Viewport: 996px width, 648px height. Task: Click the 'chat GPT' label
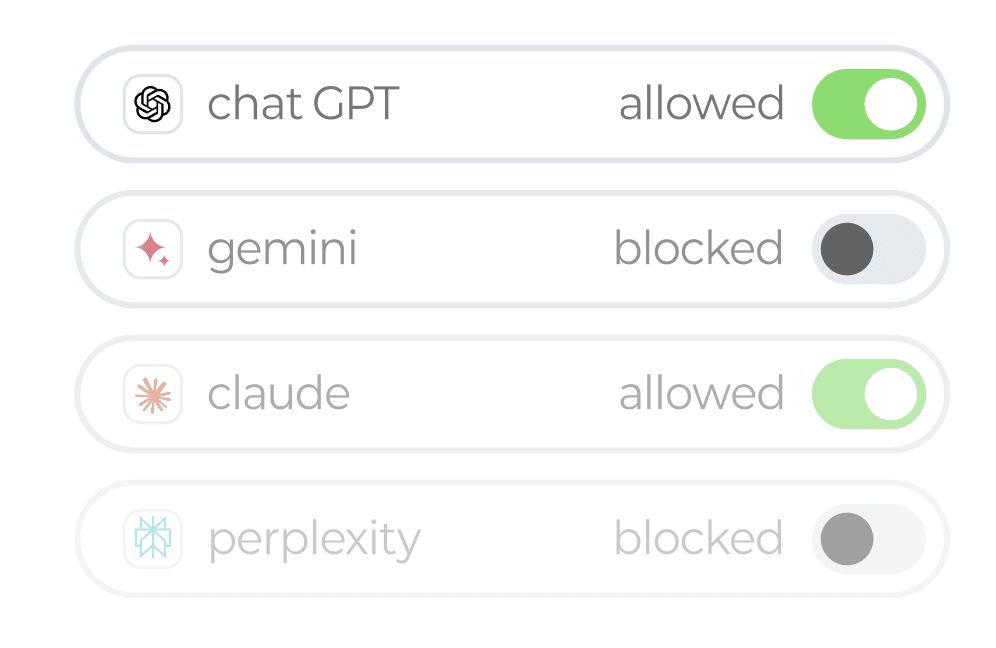click(x=302, y=103)
